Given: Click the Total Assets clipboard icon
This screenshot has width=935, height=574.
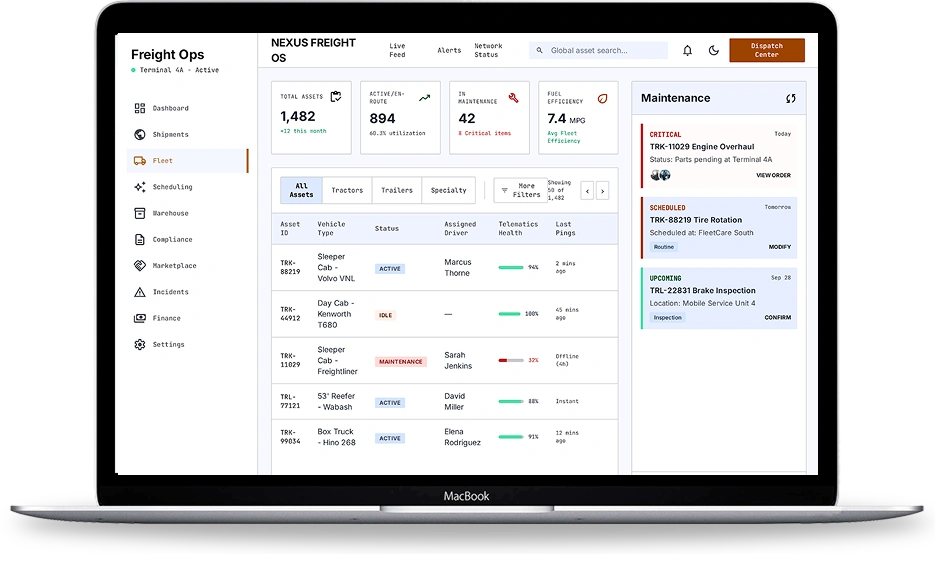Looking at the screenshot, I should [x=336, y=97].
